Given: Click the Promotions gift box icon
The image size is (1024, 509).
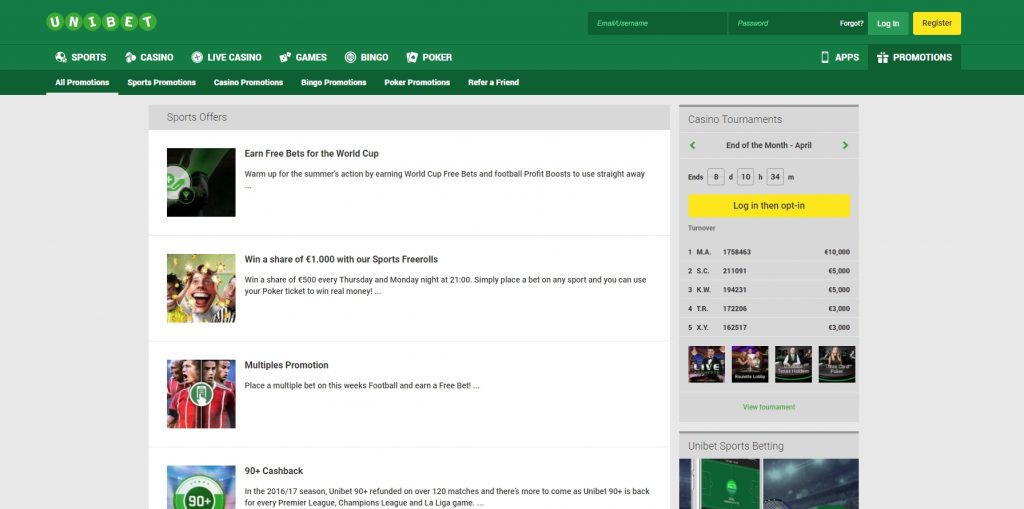Looking at the screenshot, I should [882, 57].
